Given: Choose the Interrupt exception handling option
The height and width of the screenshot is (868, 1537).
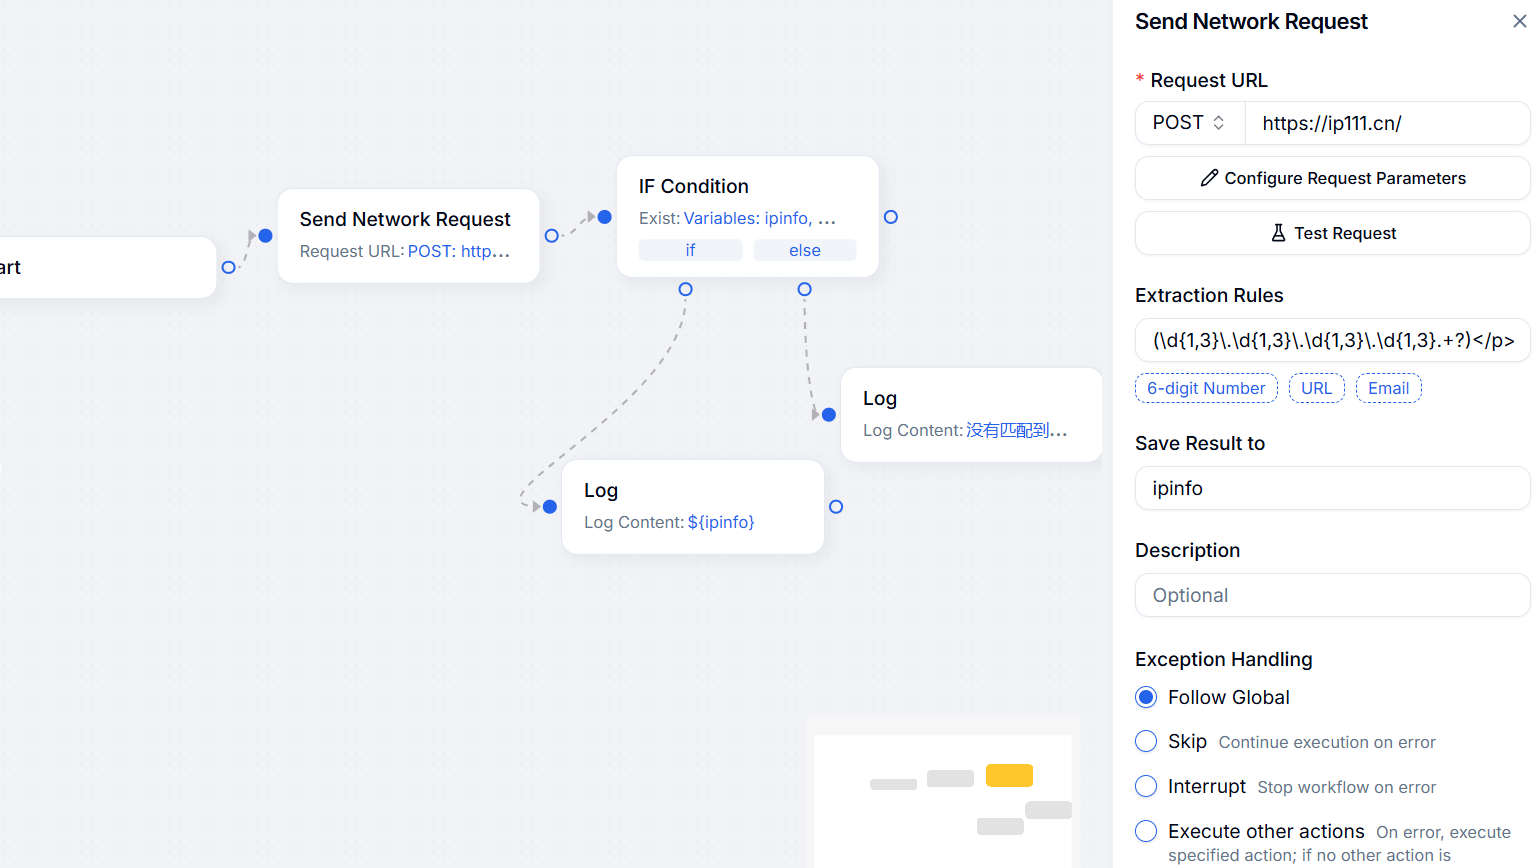Looking at the screenshot, I should coord(1147,786).
